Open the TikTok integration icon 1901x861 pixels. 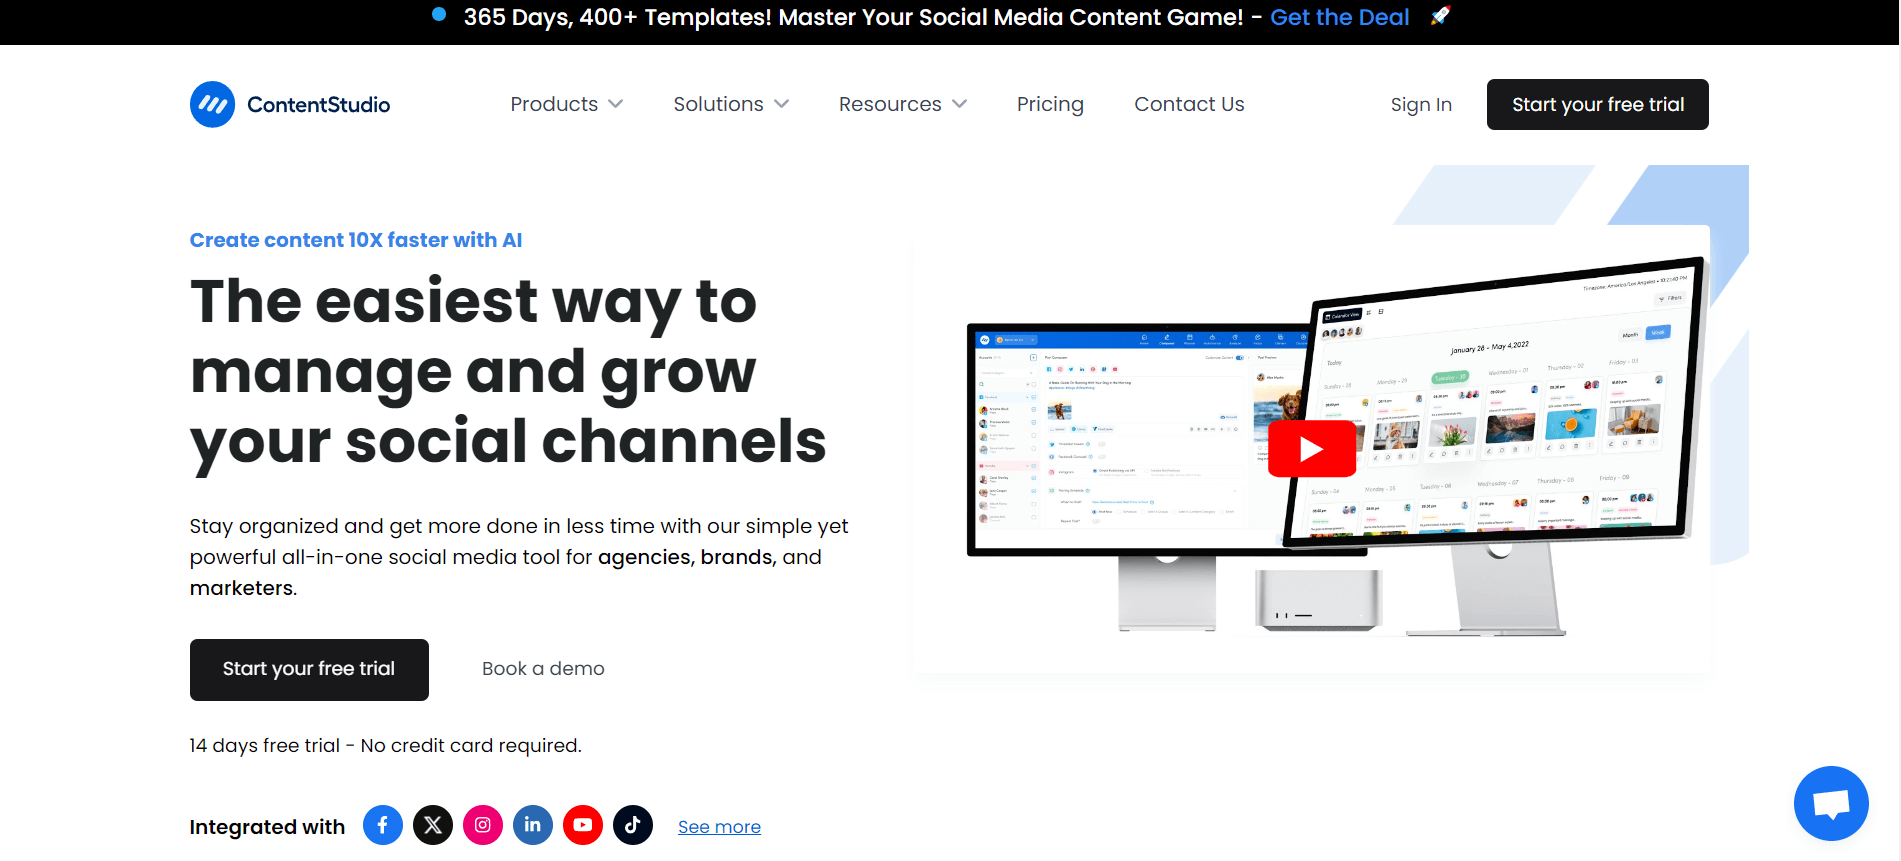pos(633,825)
